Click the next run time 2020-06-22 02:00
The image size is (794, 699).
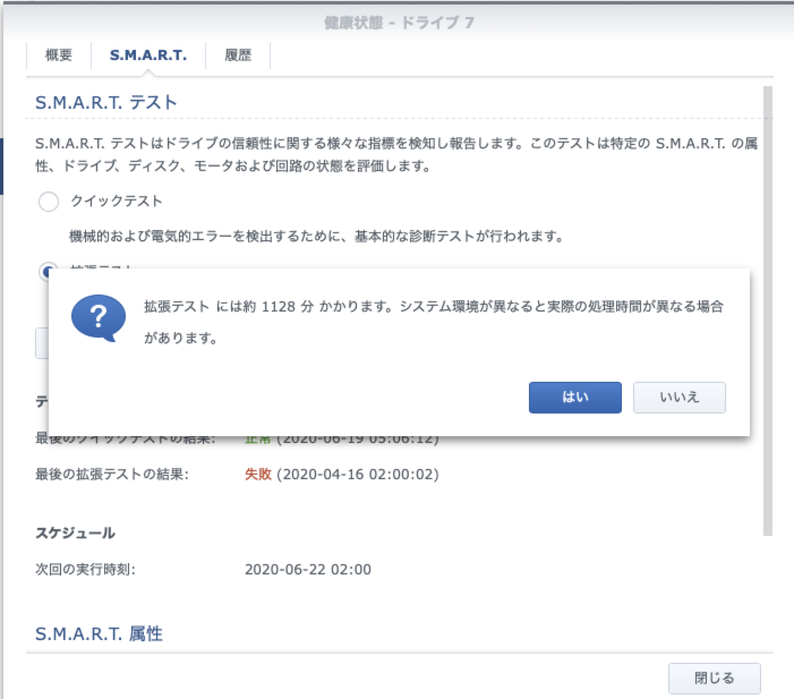[x=308, y=570]
